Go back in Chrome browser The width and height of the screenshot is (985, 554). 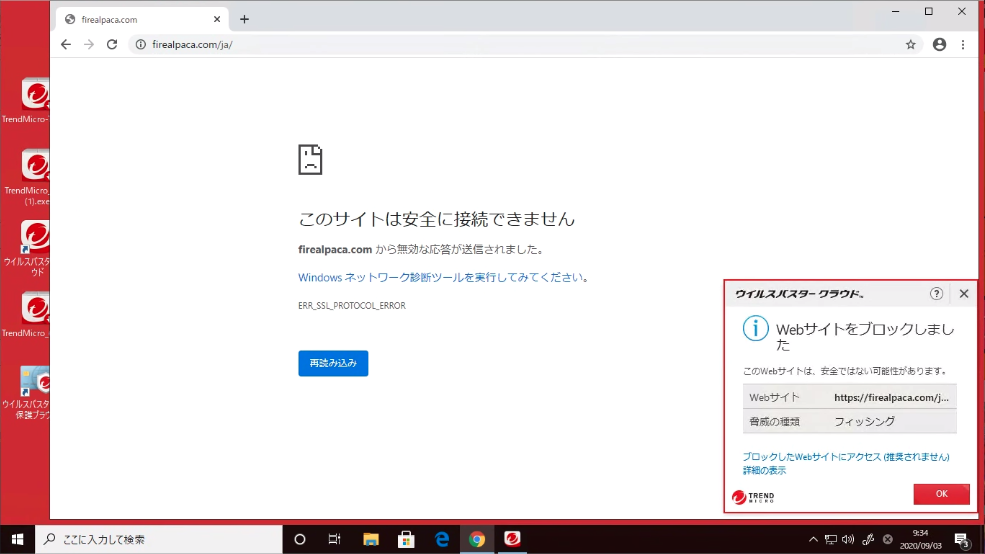pos(66,45)
